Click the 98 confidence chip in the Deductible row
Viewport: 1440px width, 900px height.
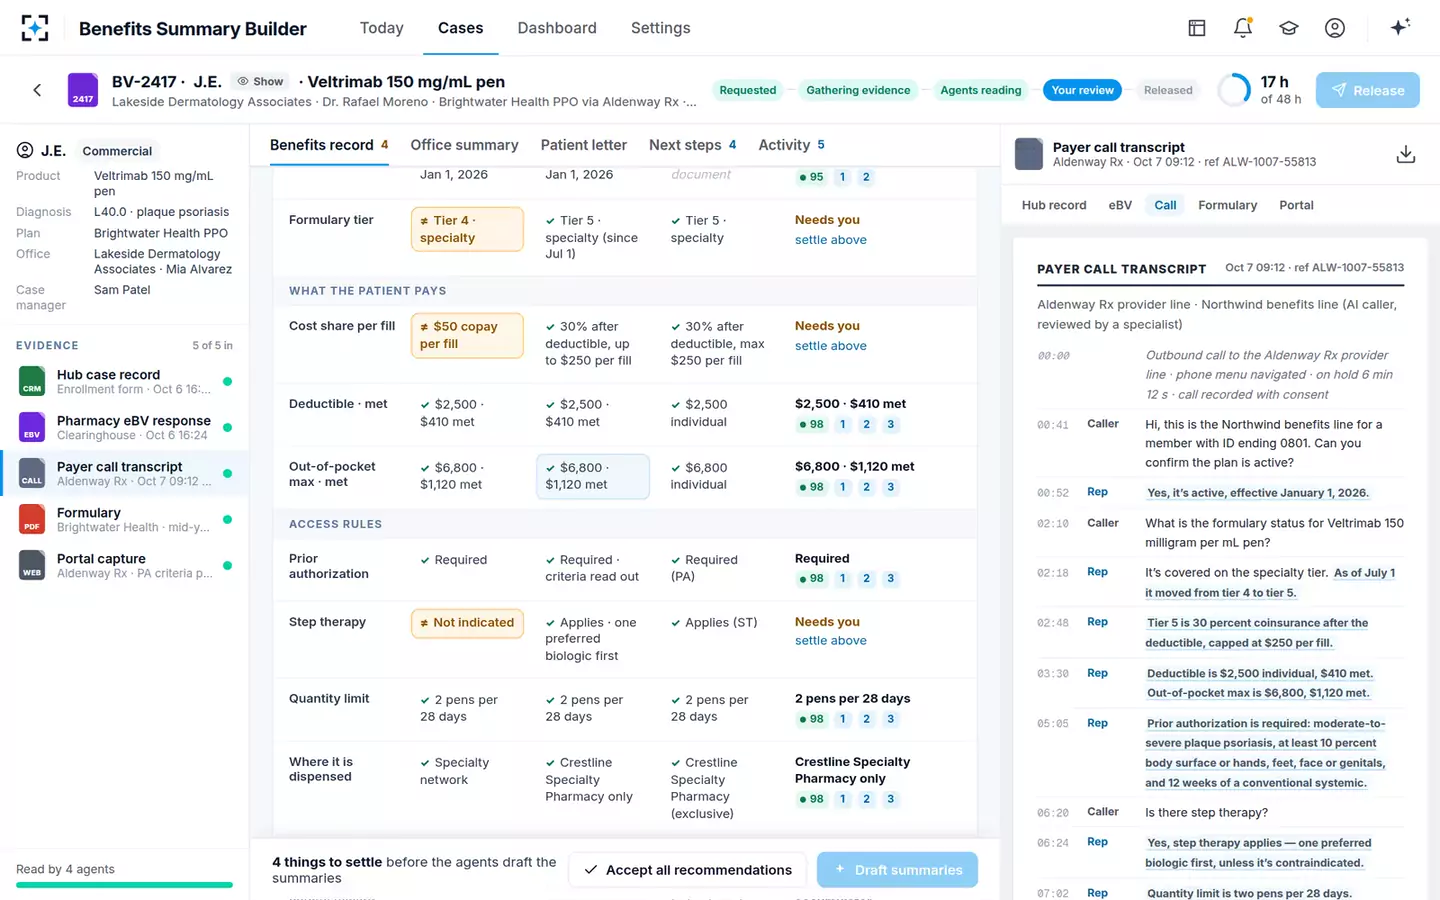[811, 425]
